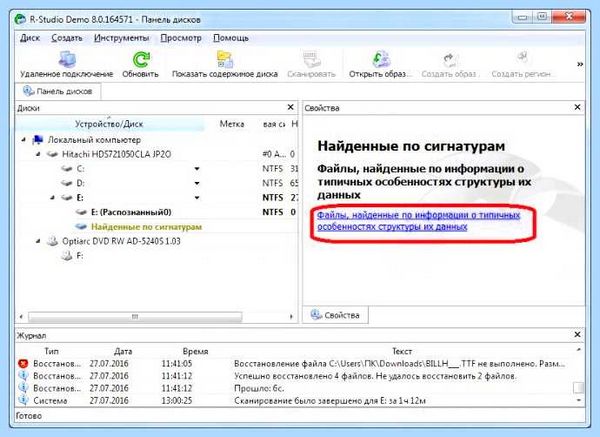
Task: Close the Свойства panel
Action: coord(577,107)
